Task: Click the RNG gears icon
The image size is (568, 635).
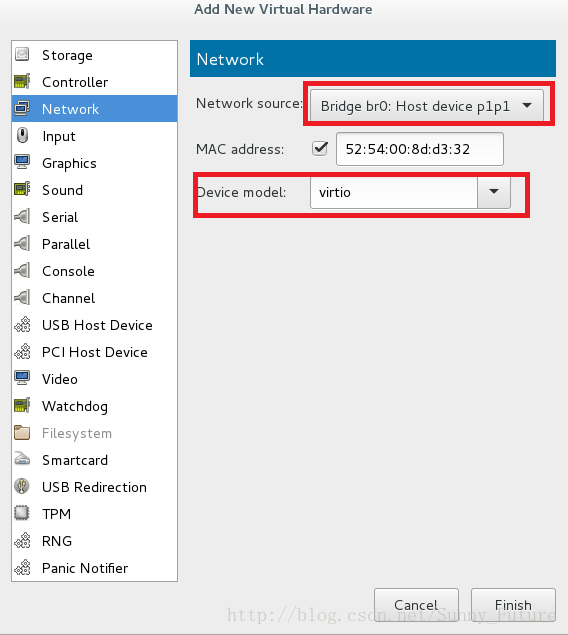Action: point(22,540)
